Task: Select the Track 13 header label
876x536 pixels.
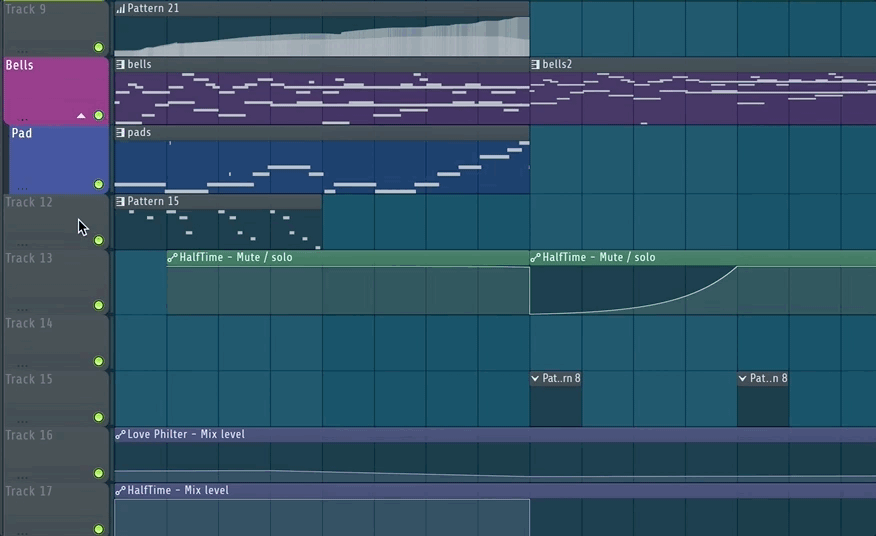Action: (29, 258)
